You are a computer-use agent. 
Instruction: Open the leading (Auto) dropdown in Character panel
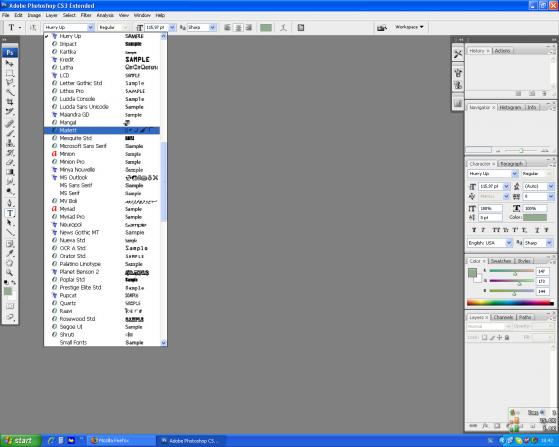[550, 186]
